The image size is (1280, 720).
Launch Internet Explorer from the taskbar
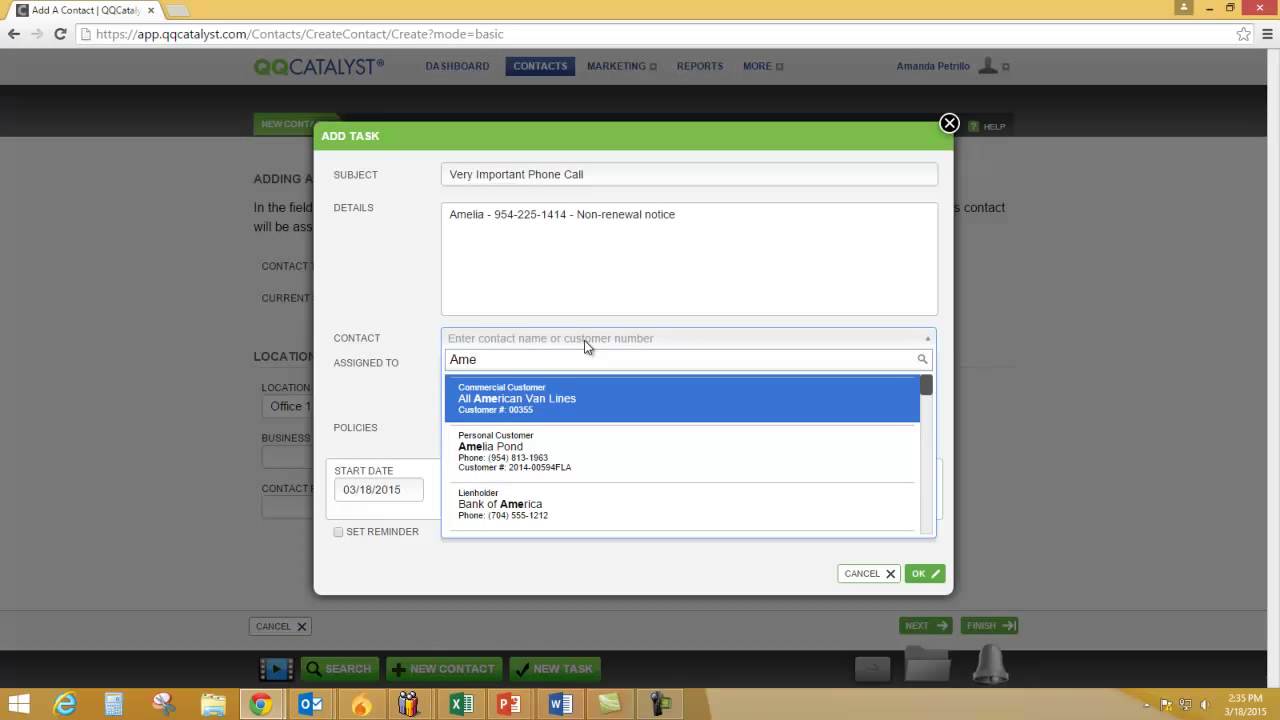(65, 704)
